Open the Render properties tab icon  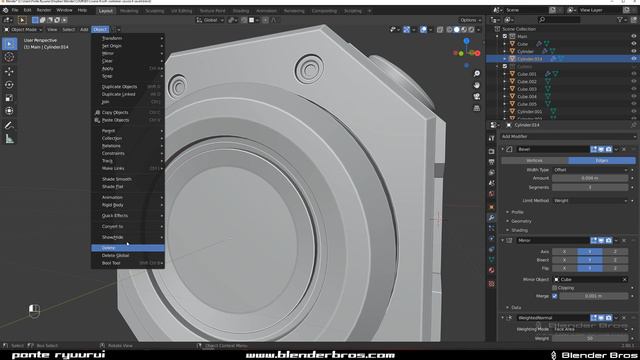[x=491, y=151]
